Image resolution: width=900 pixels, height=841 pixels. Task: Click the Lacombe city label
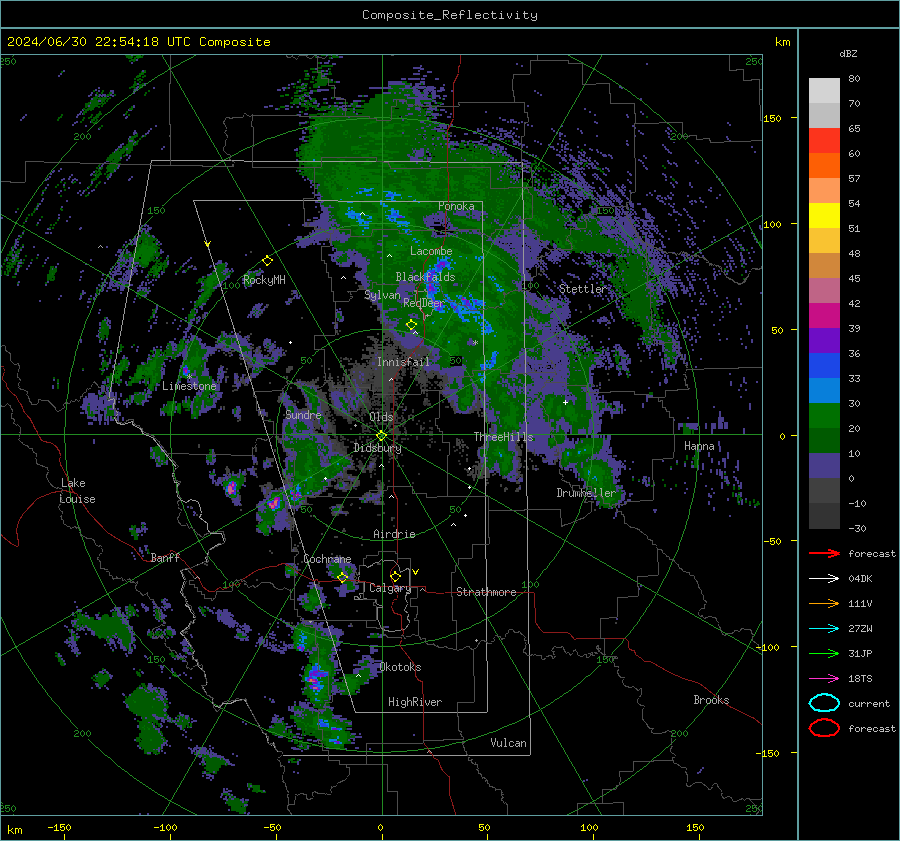click(431, 251)
